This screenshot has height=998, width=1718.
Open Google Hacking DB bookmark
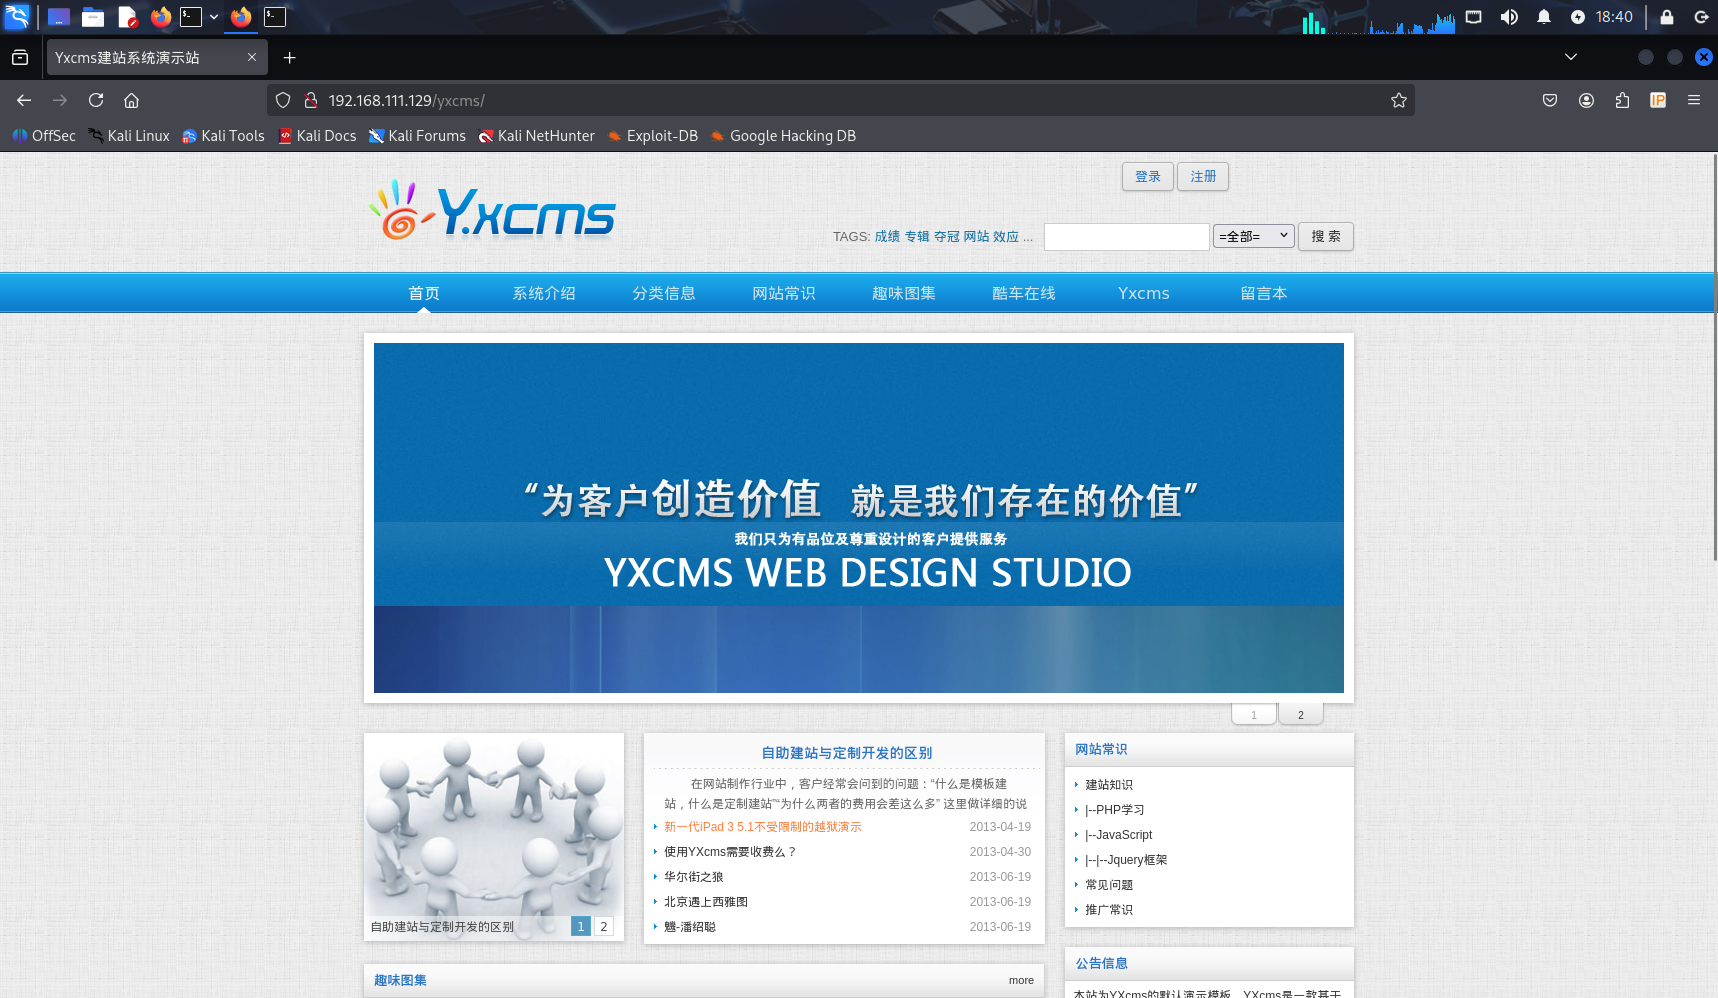point(783,136)
